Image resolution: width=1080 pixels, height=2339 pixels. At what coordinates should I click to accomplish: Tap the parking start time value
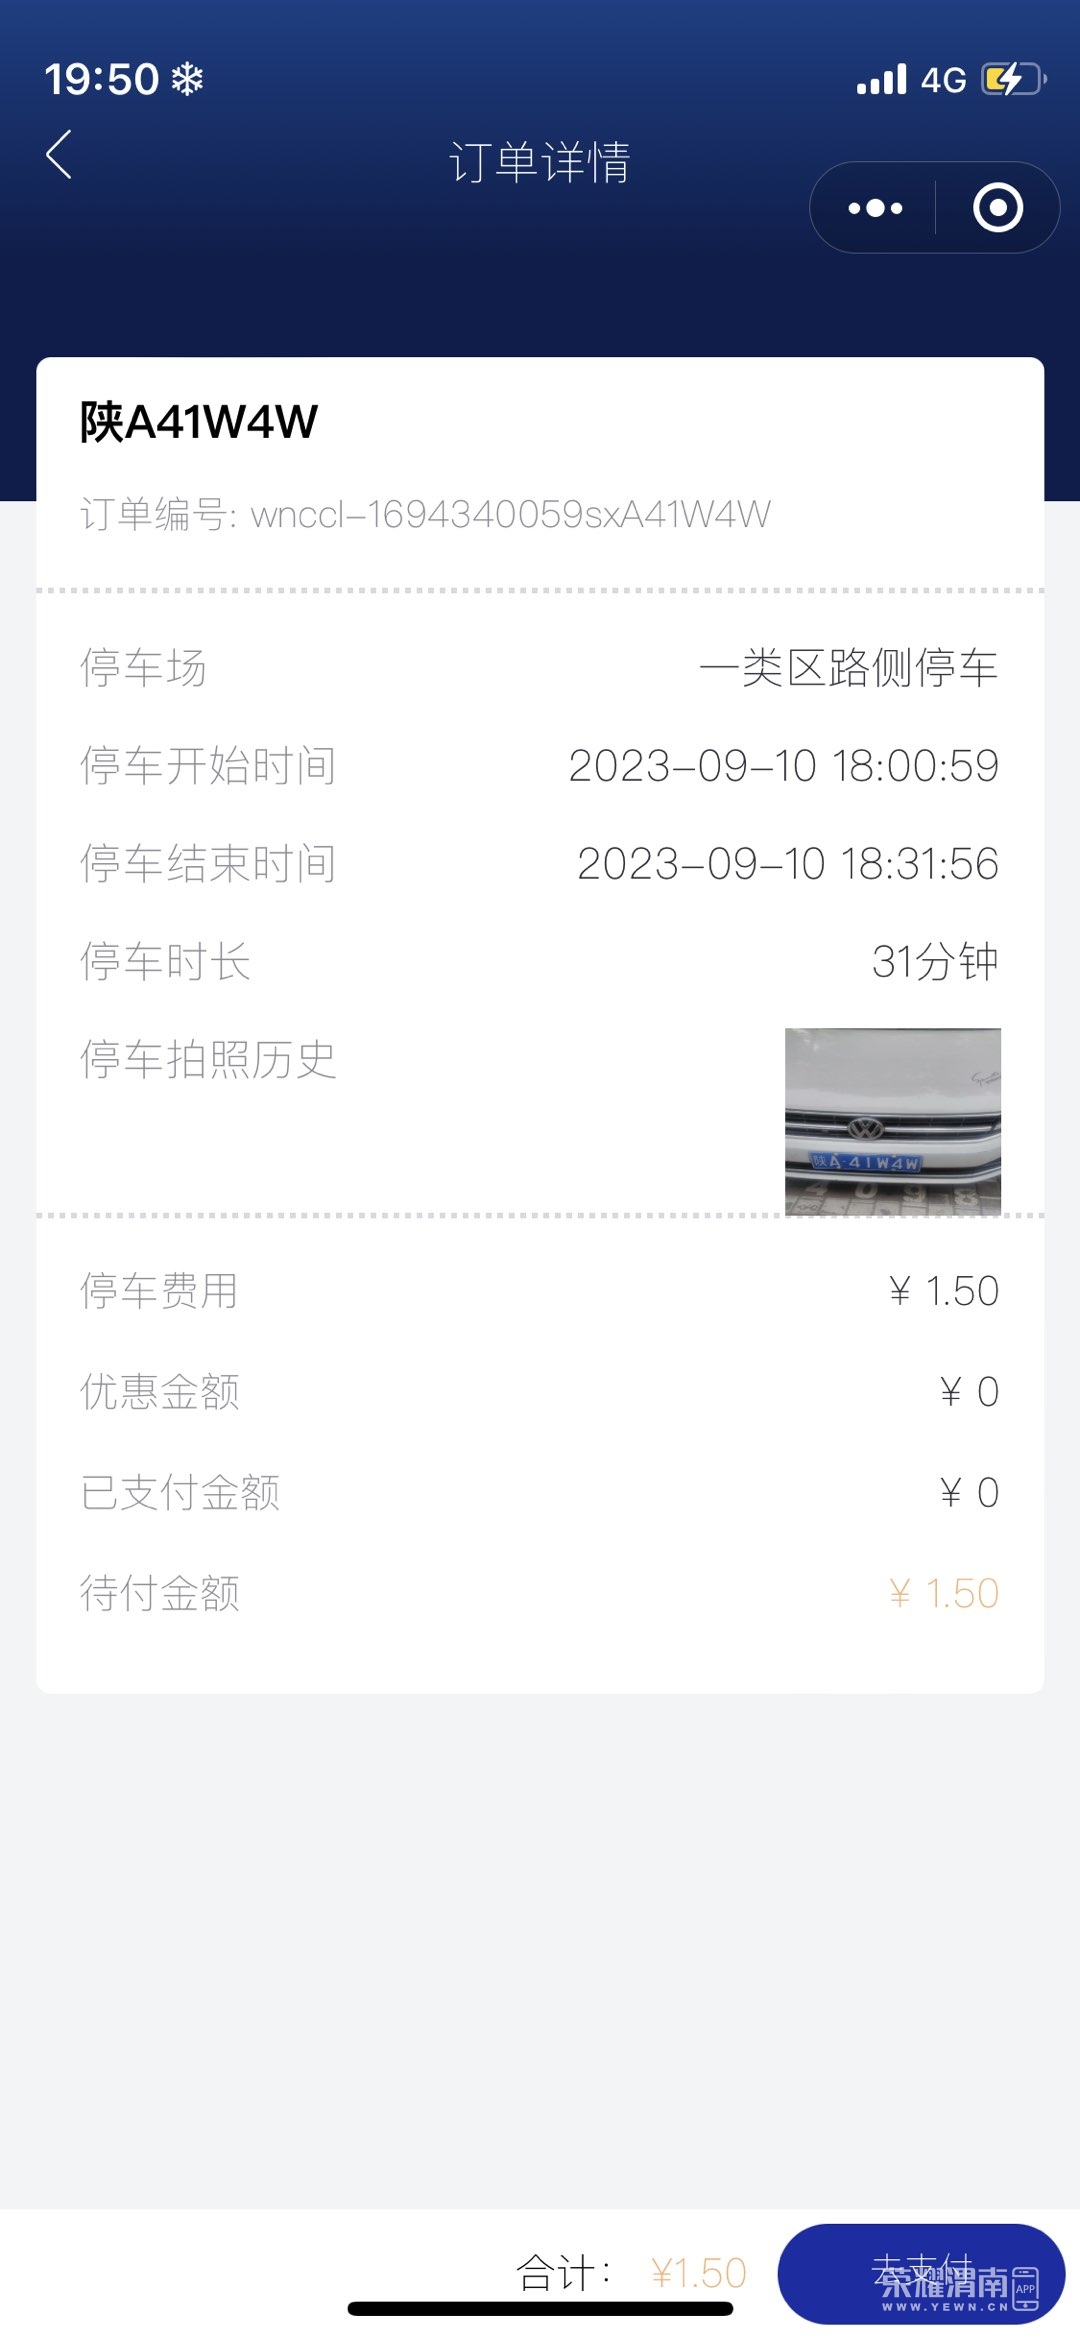[783, 766]
